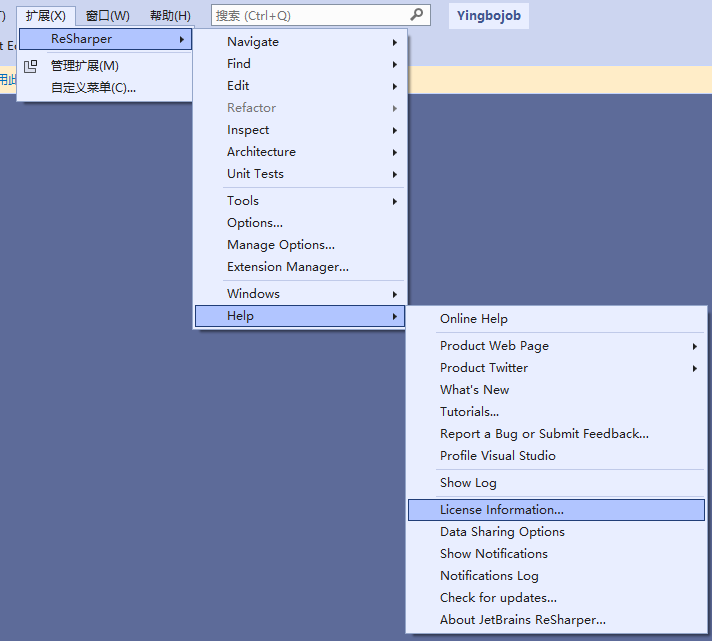Expand the Unit Tests submenu
The height and width of the screenshot is (641, 712).
point(300,174)
